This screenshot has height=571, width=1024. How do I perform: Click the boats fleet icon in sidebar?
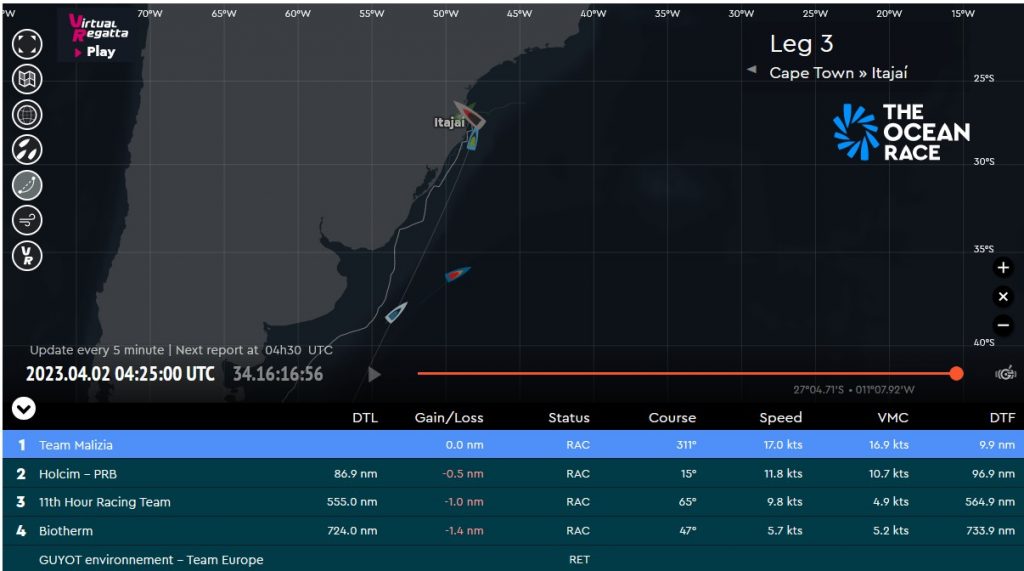click(27, 149)
